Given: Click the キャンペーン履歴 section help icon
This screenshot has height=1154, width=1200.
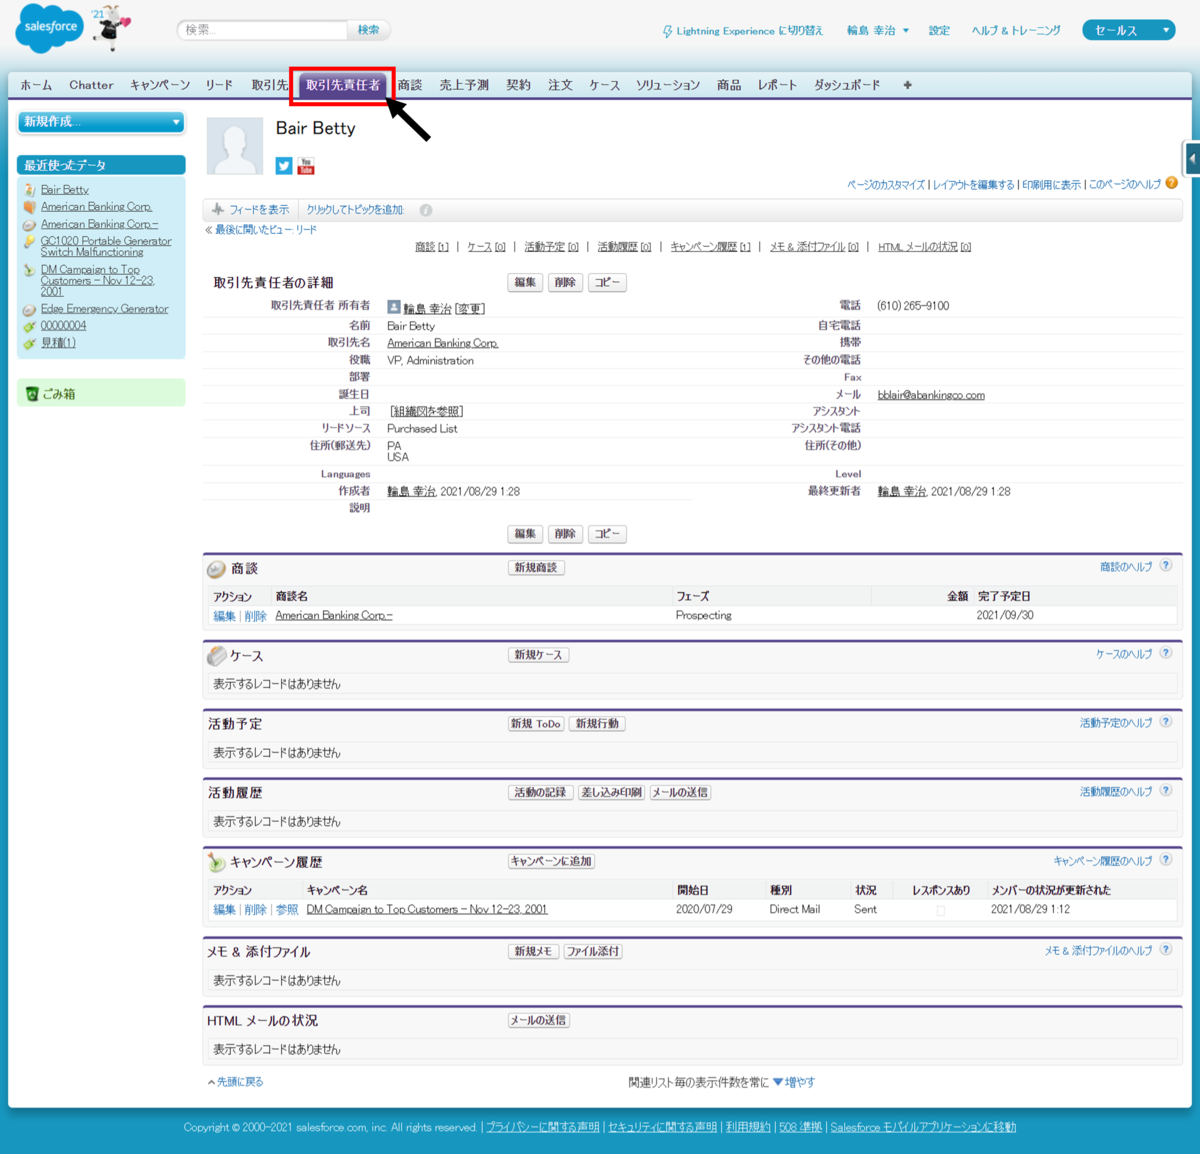Looking at the screenshot, I should [x=1165, y=860].
